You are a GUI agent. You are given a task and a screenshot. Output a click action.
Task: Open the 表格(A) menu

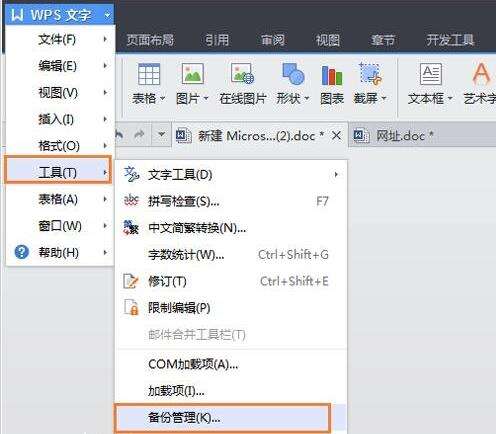click(x=60, y=199)
